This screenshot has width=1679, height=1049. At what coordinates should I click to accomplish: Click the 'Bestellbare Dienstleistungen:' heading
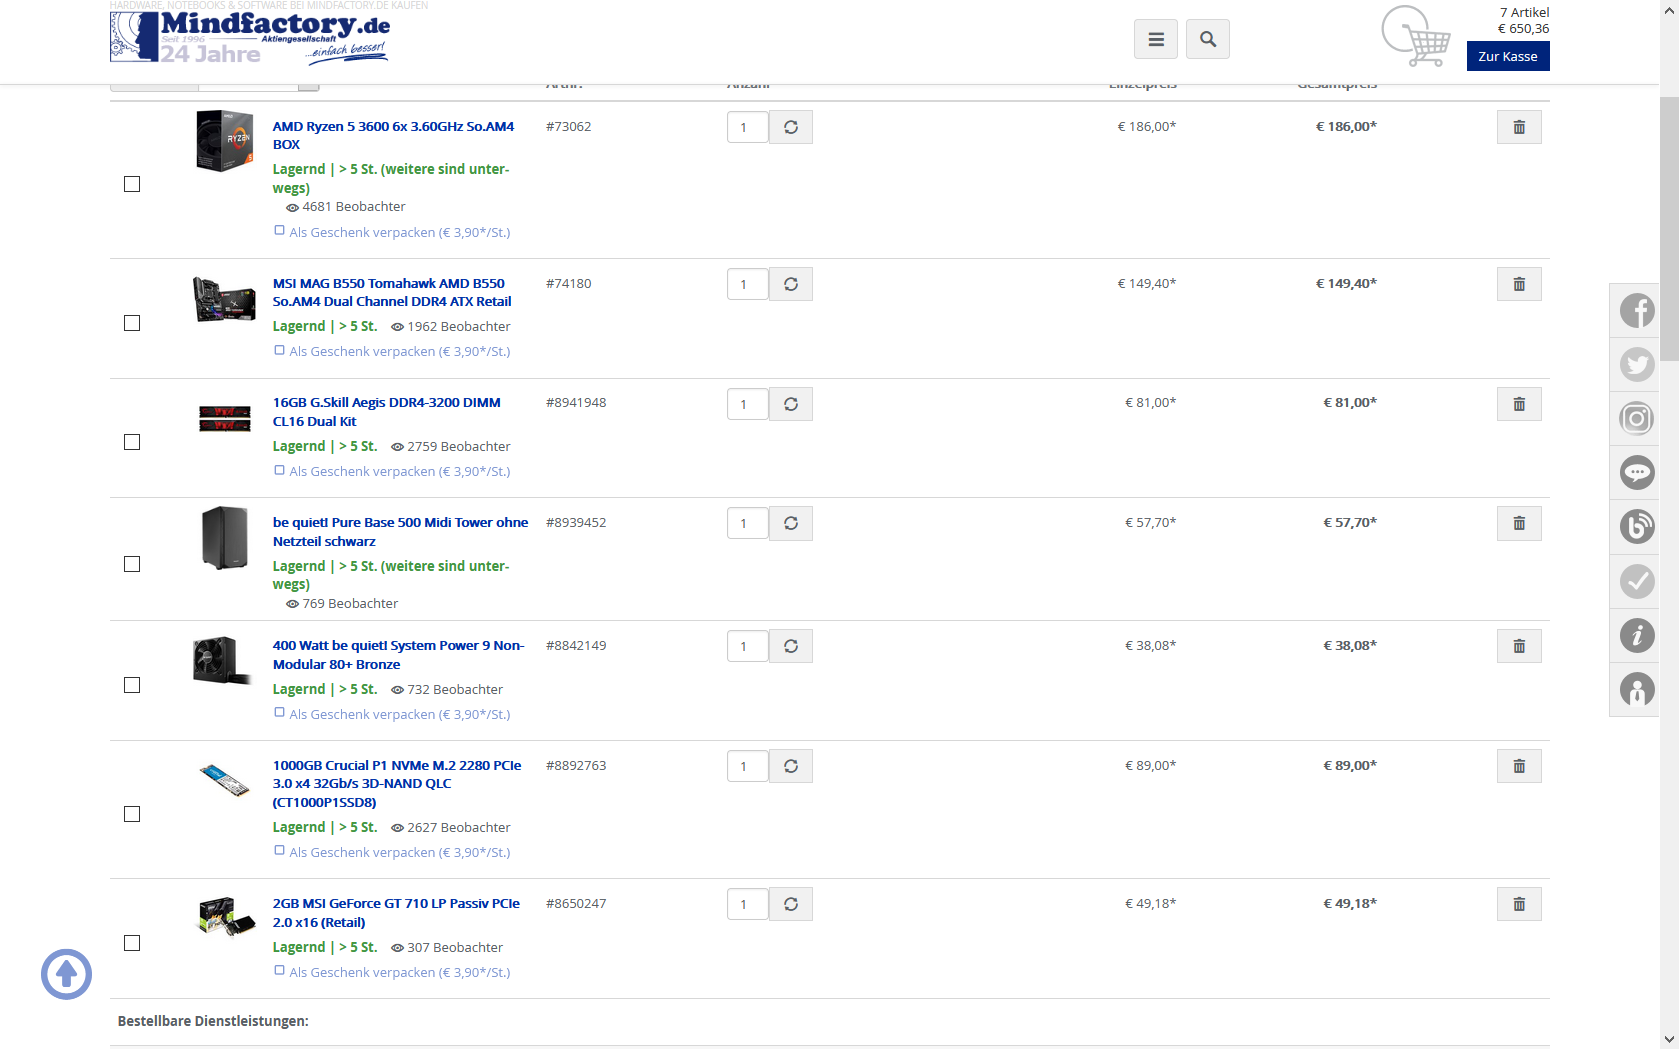(x=213, y=1021)
